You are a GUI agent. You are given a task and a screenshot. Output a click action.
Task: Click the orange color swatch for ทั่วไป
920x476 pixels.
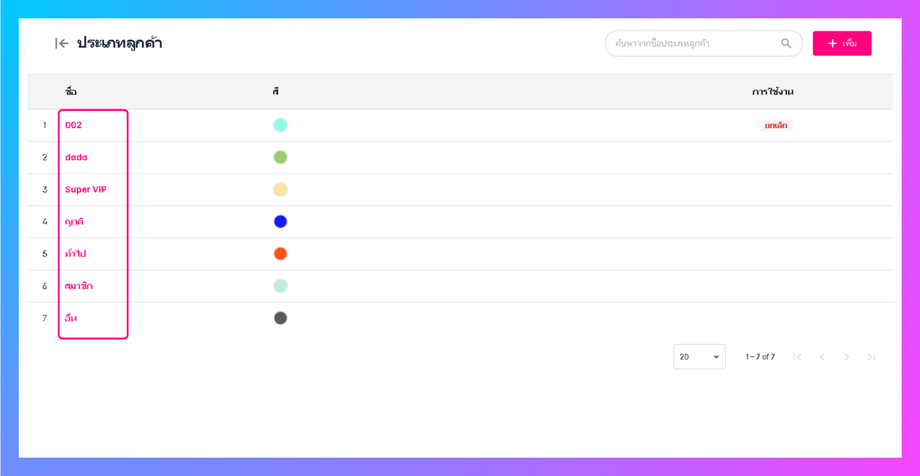pos(281,254)
